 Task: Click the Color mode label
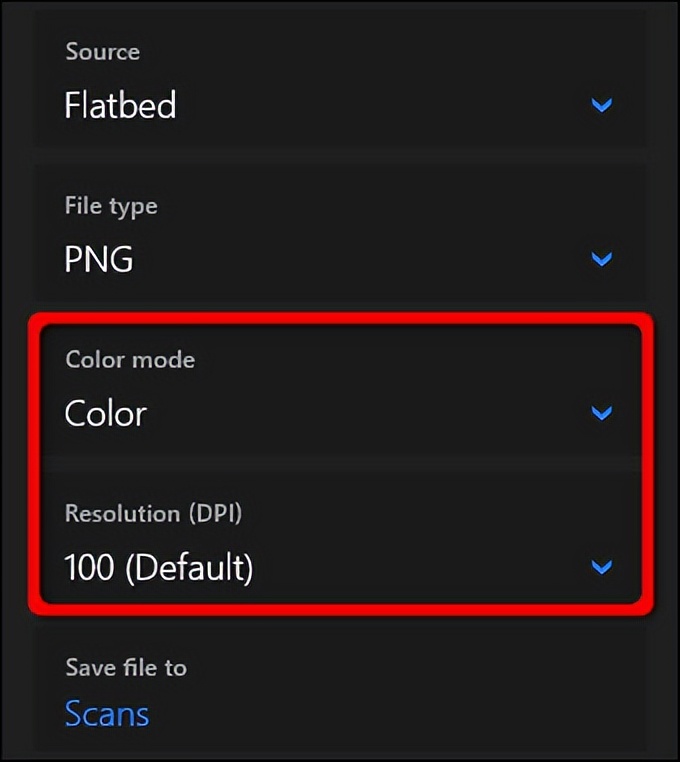[130, 360]
